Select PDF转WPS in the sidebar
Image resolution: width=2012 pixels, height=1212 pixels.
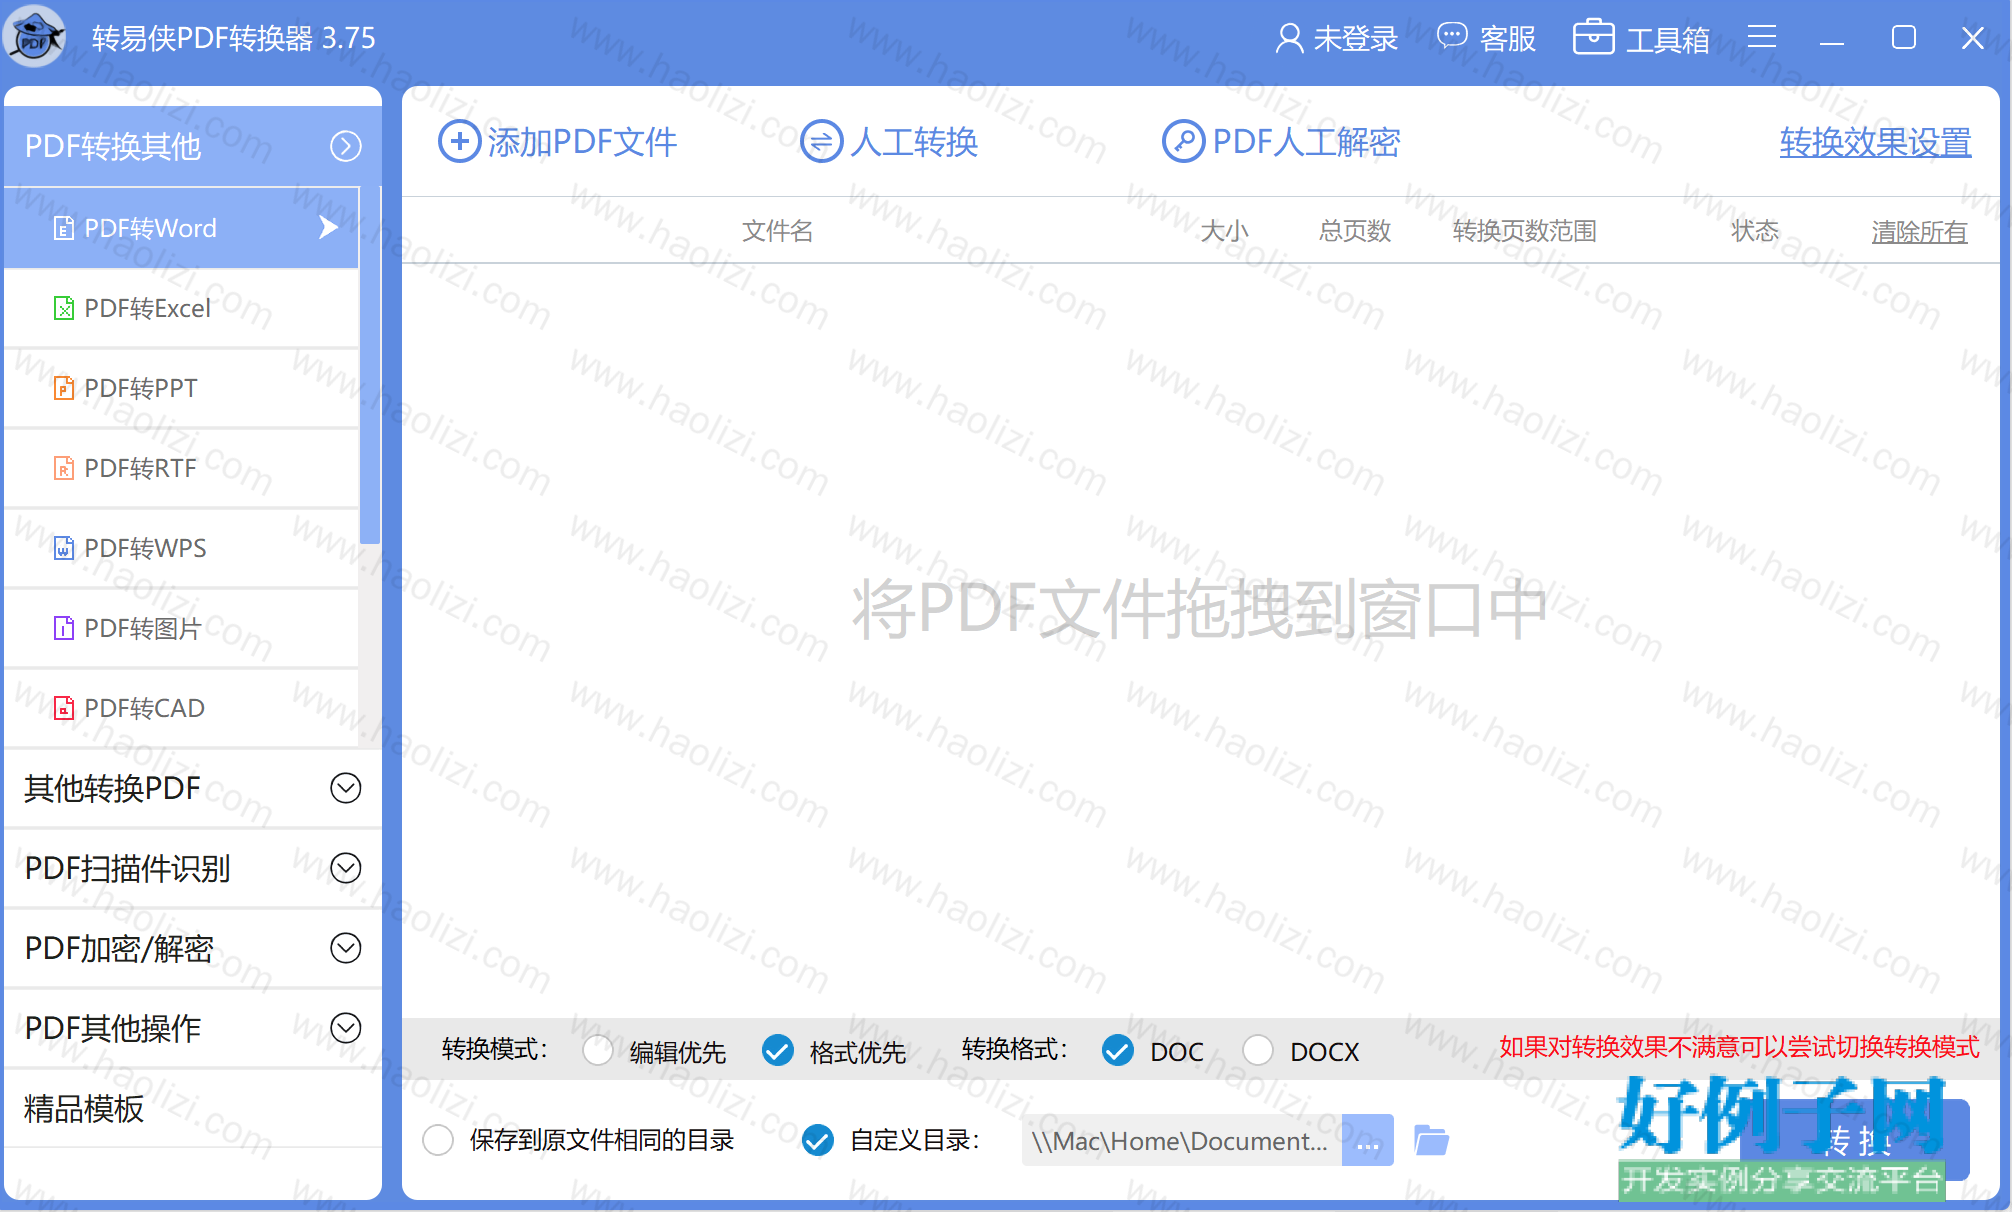(x=182, y=548)
